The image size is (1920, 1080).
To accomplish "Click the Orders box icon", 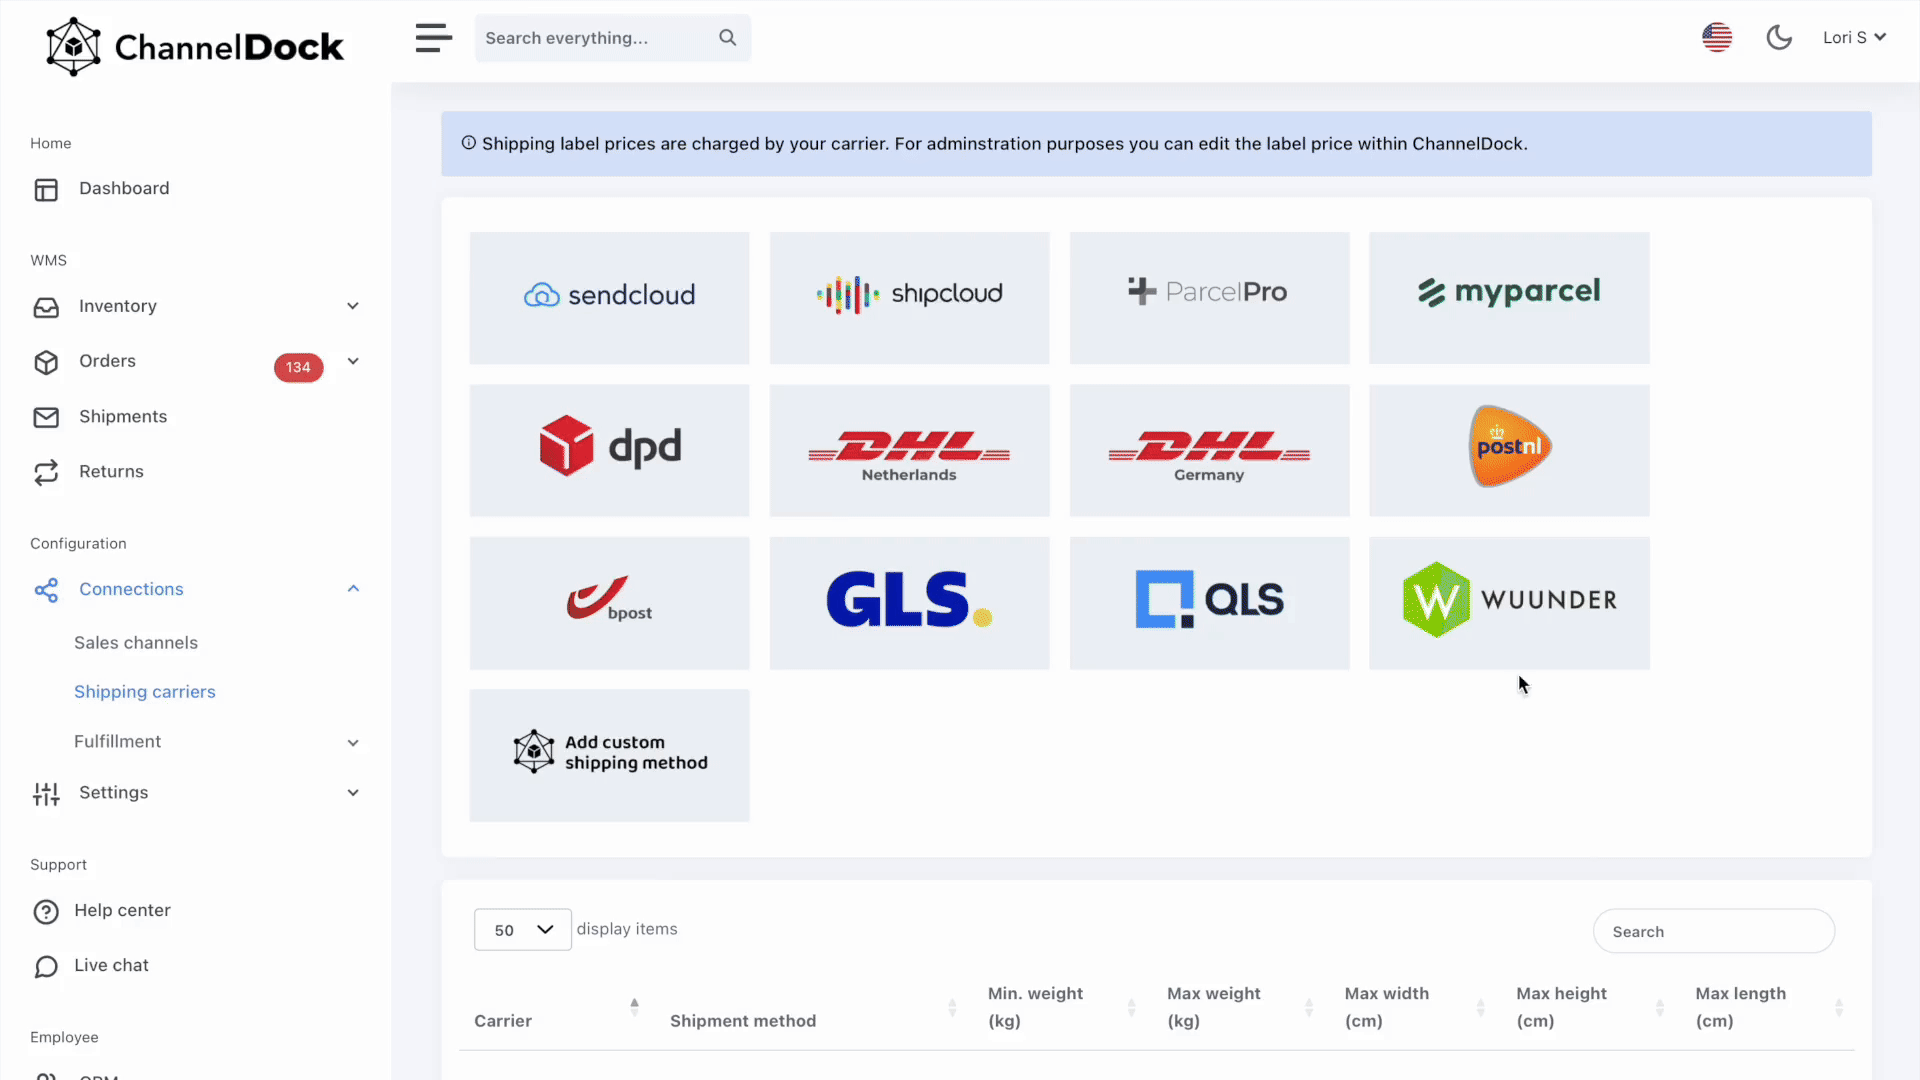I will (x=46, y=362).
